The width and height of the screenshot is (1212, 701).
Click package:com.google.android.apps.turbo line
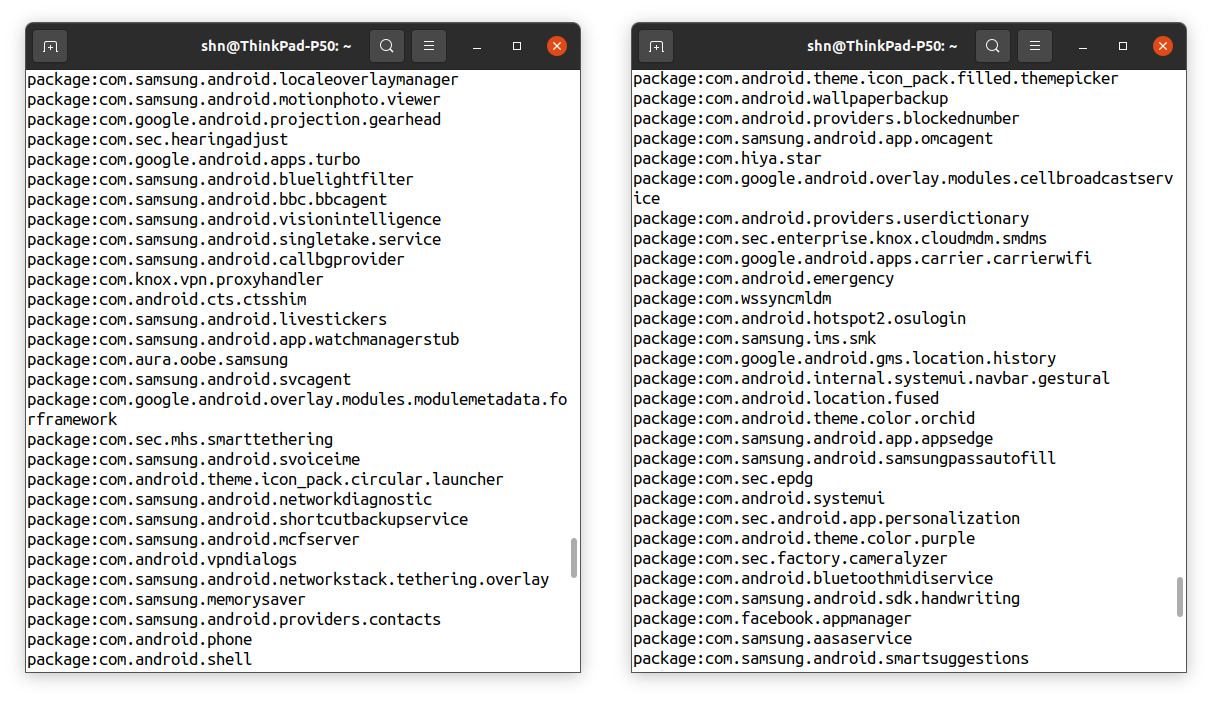(193, 159)
